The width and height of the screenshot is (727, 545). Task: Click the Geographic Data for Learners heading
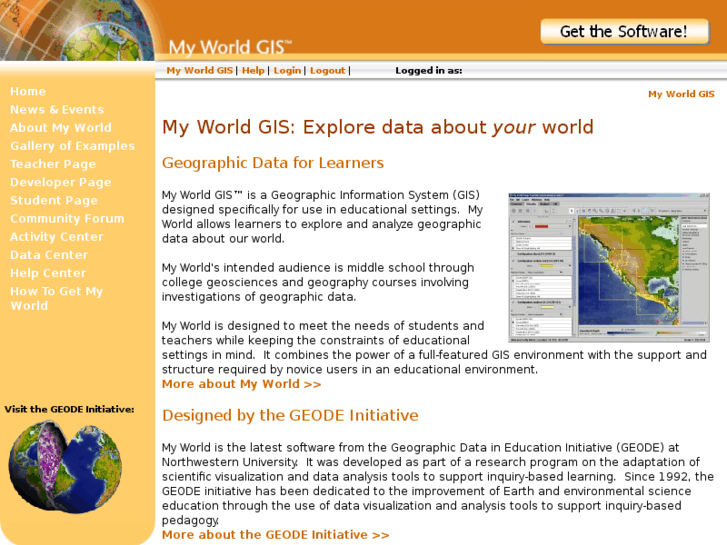tap(273, 163)
